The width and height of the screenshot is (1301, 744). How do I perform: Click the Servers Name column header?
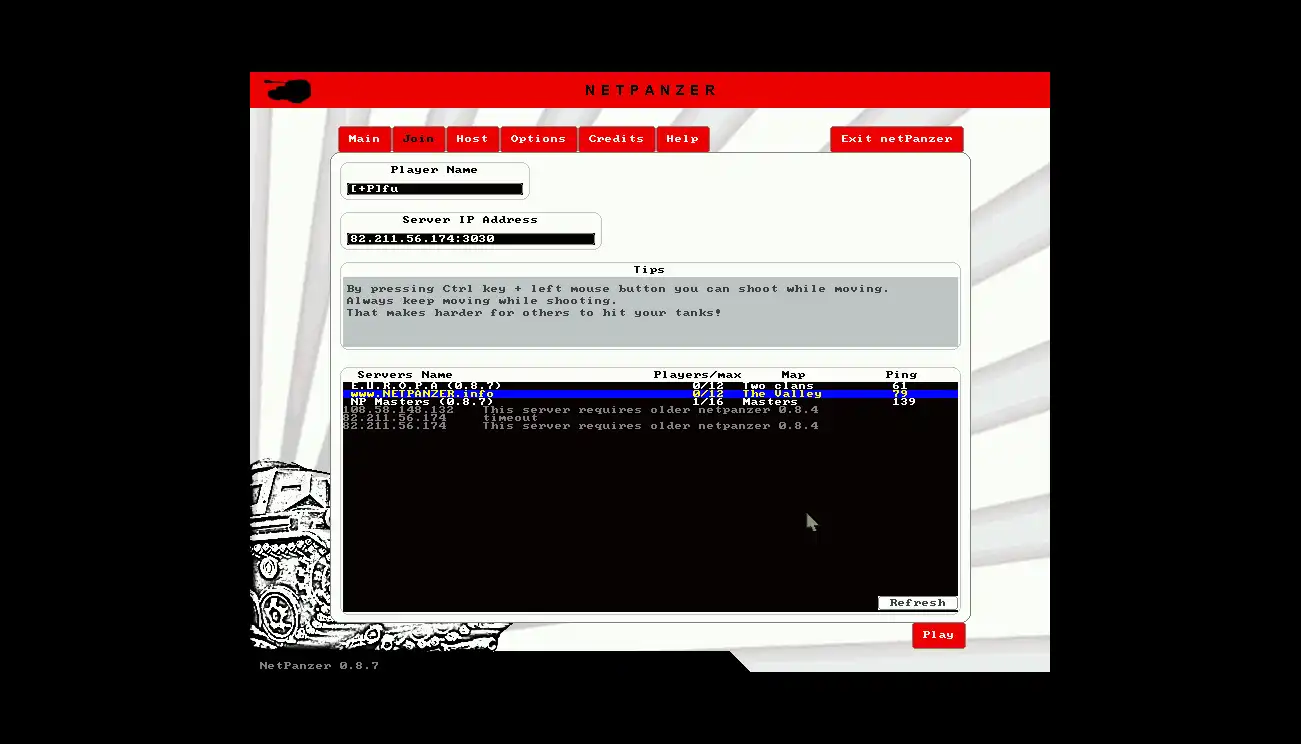(x=405, y=375)
